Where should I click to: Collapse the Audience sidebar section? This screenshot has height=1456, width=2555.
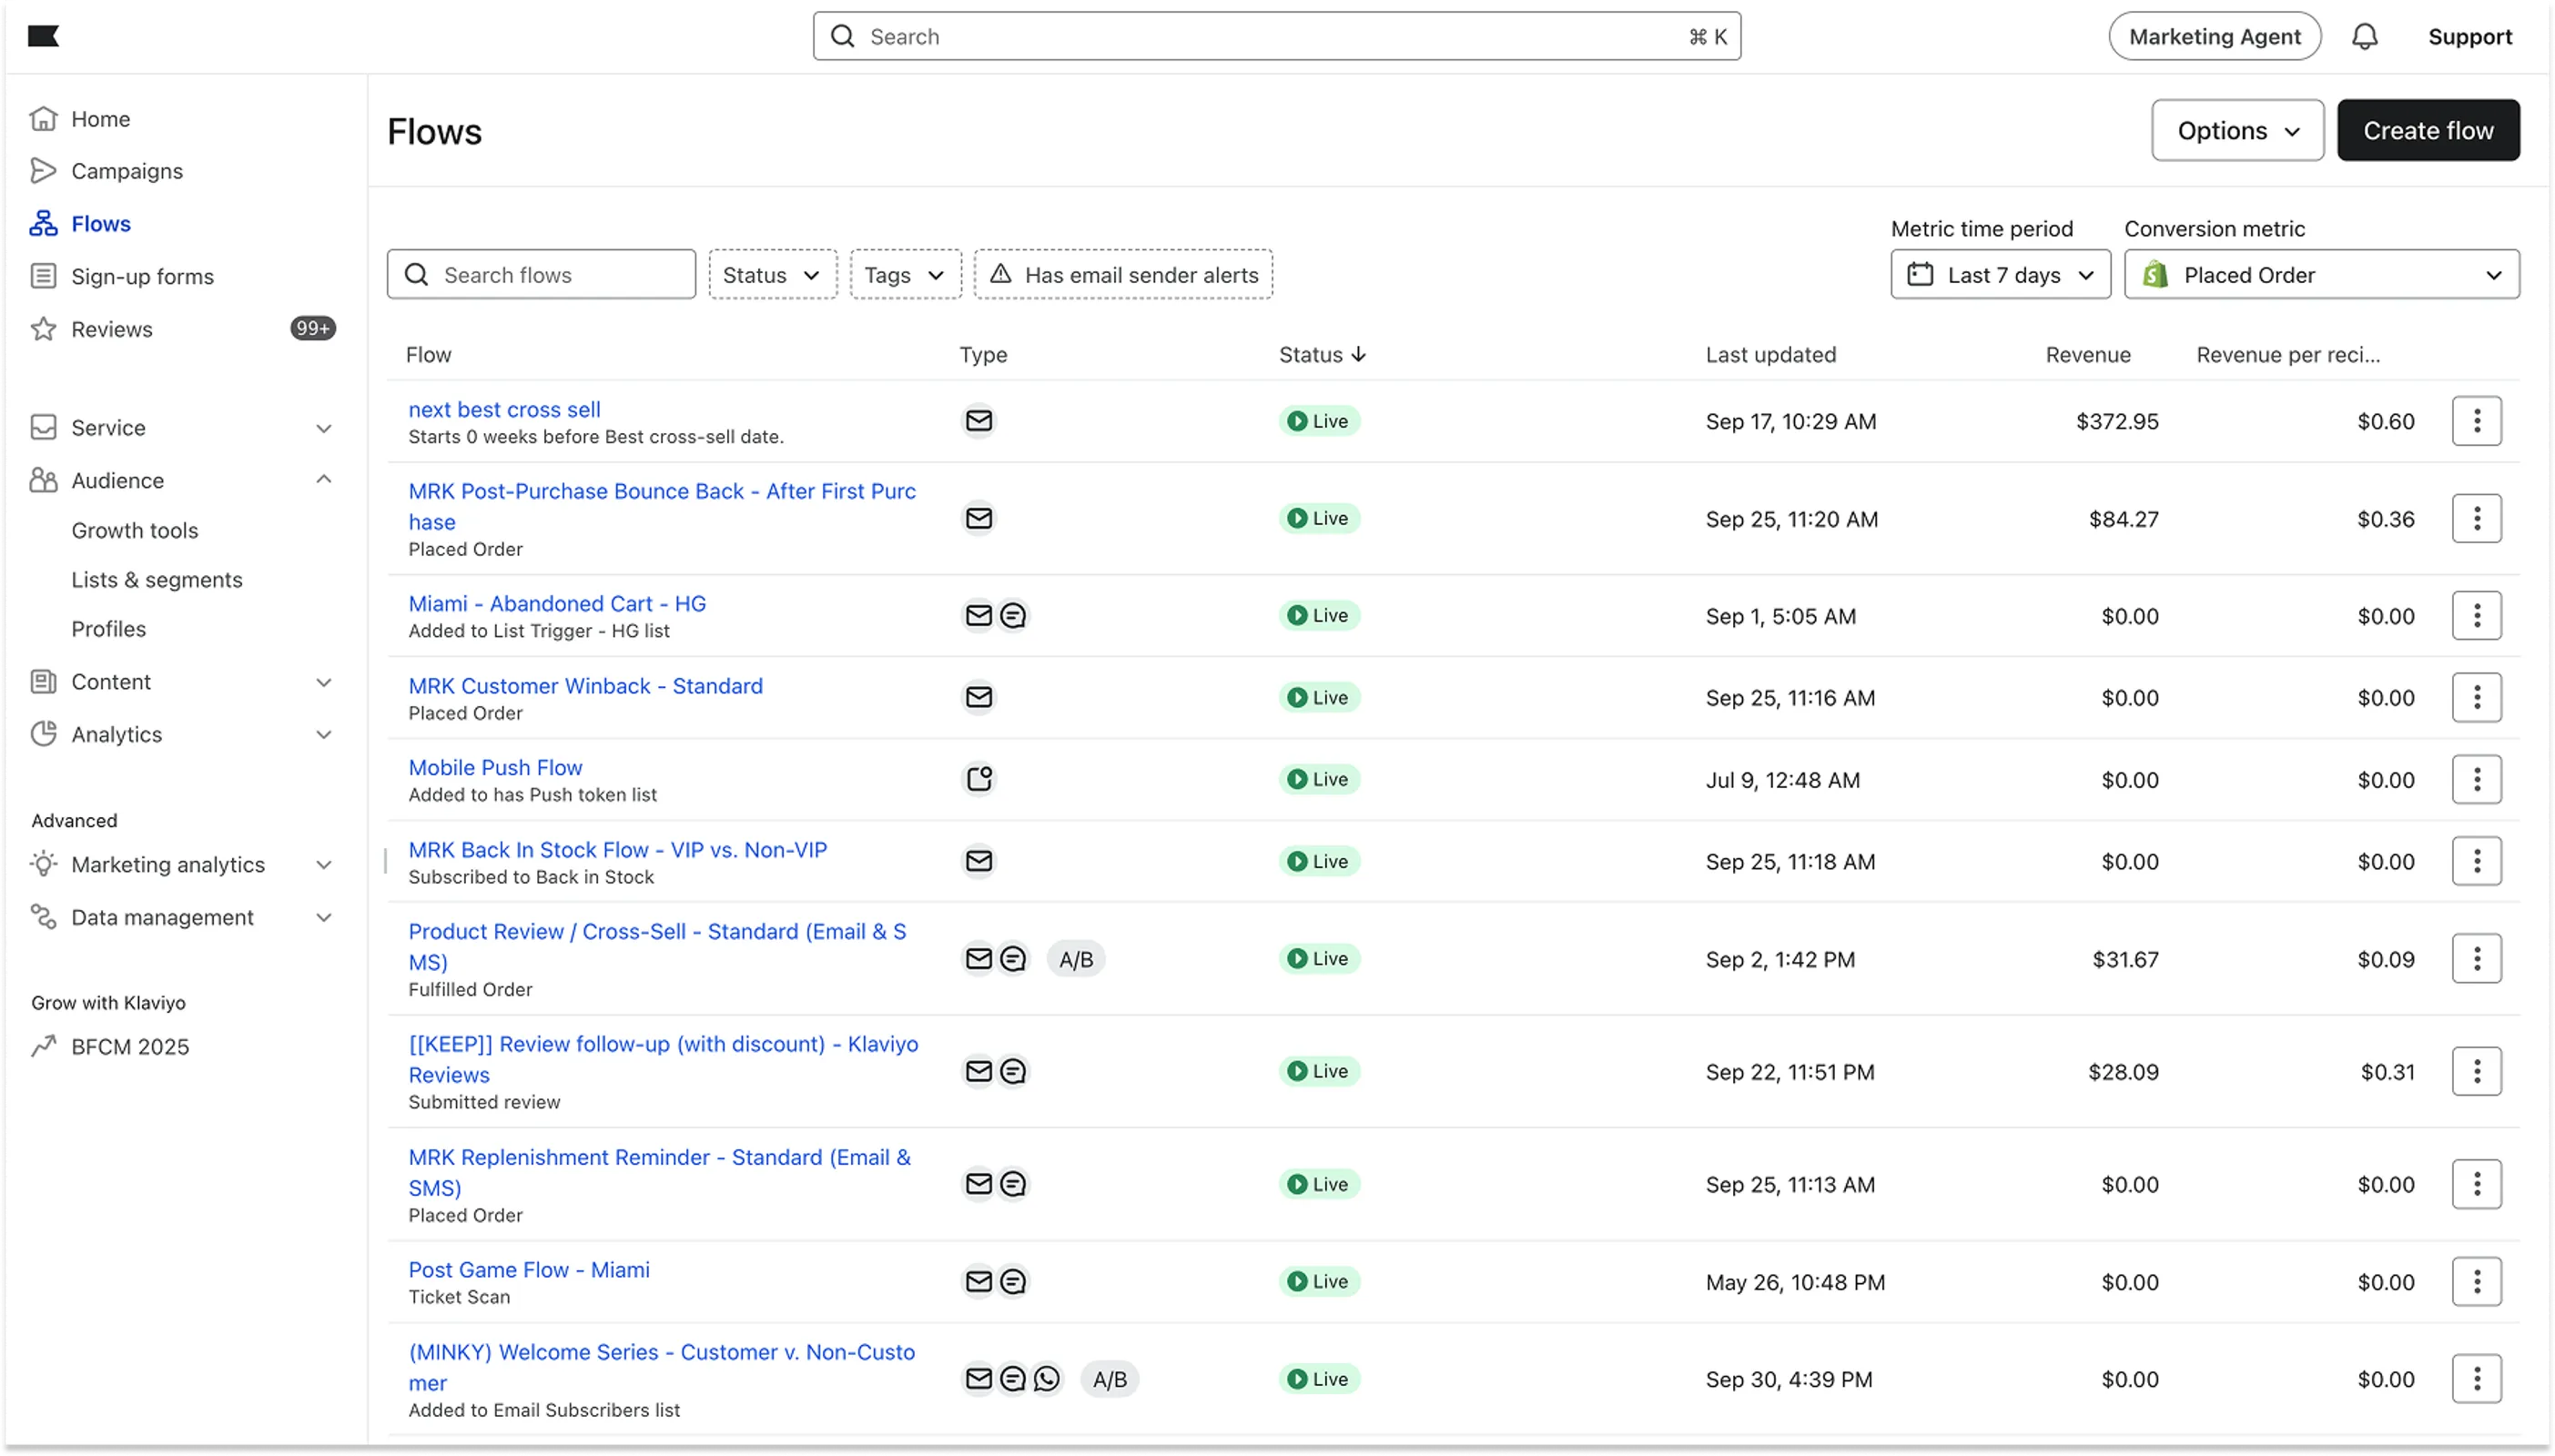(323, 480)
